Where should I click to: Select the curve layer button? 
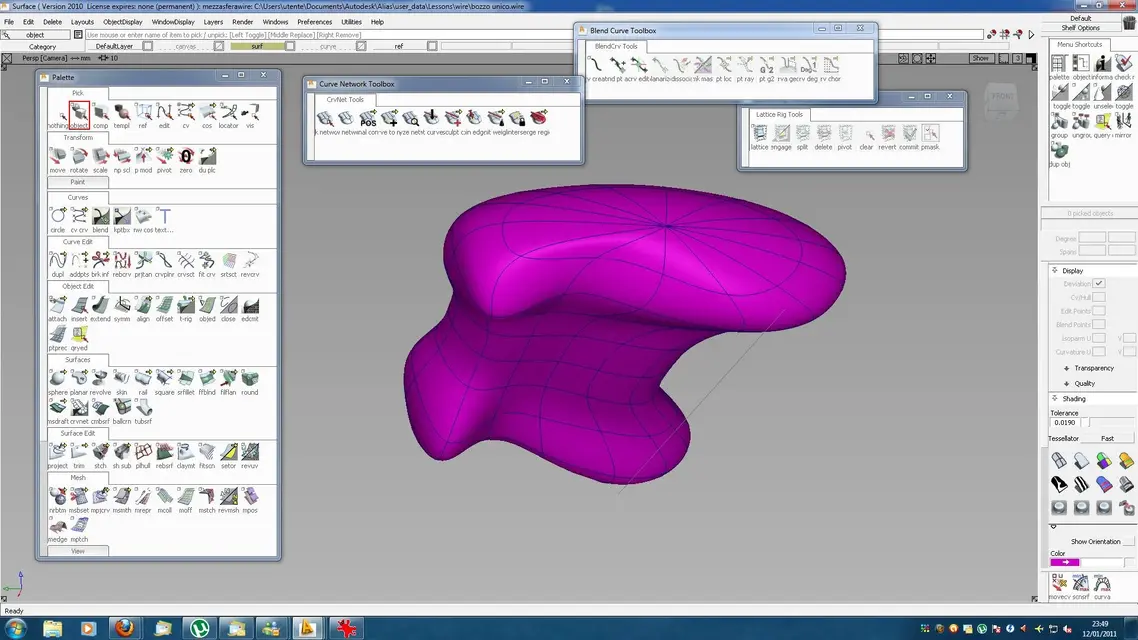click(x=328, y=46)
